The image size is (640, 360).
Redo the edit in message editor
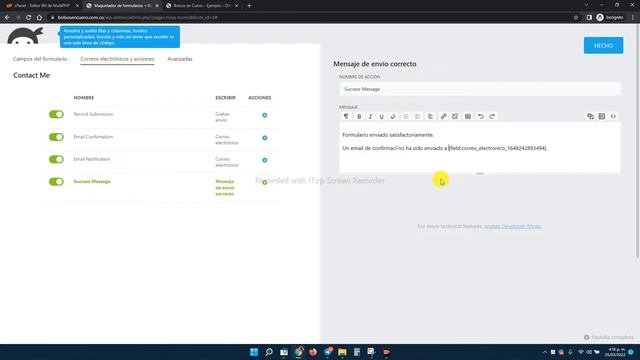click(x=492, y=116)
